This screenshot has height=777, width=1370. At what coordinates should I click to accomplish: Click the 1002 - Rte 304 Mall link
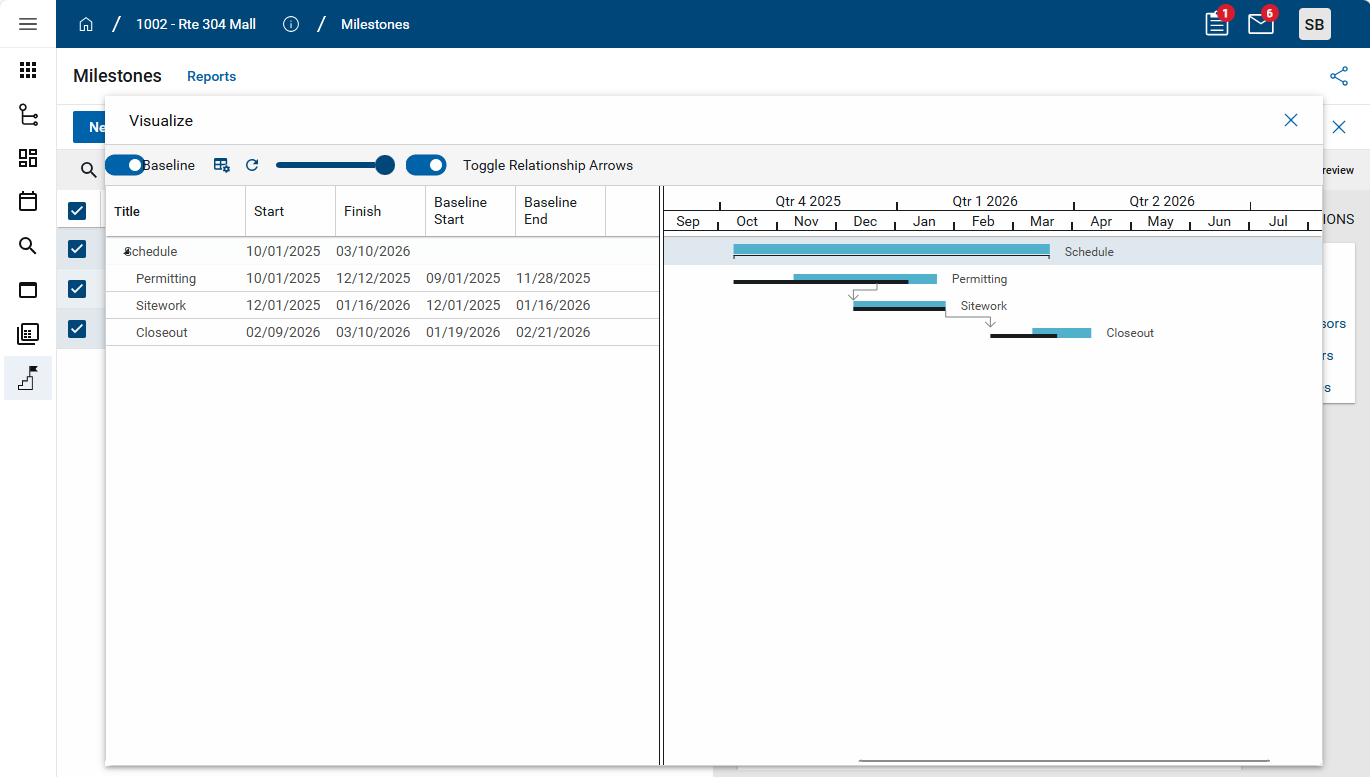pos(196,24)
